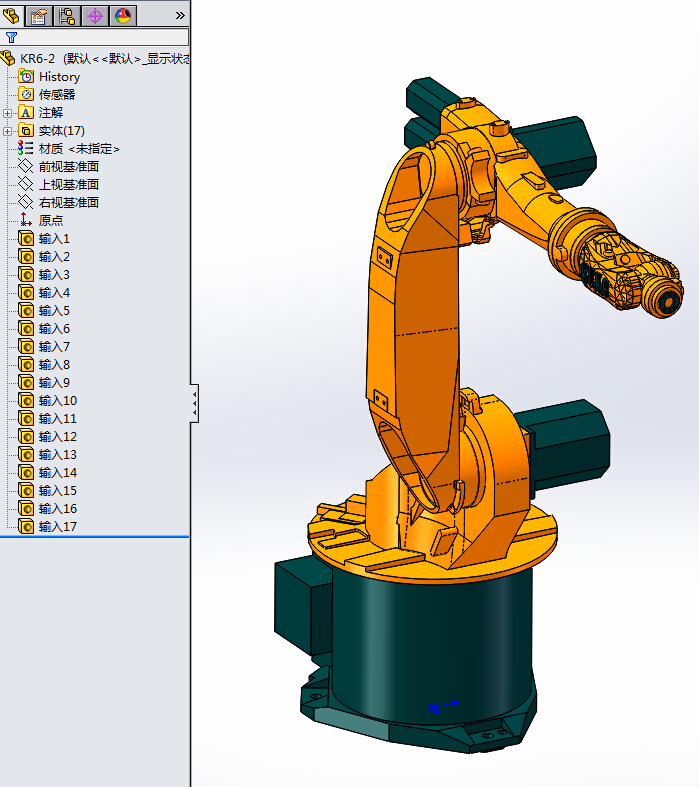Show more manager tabs with double chevron

pos(180,16)
